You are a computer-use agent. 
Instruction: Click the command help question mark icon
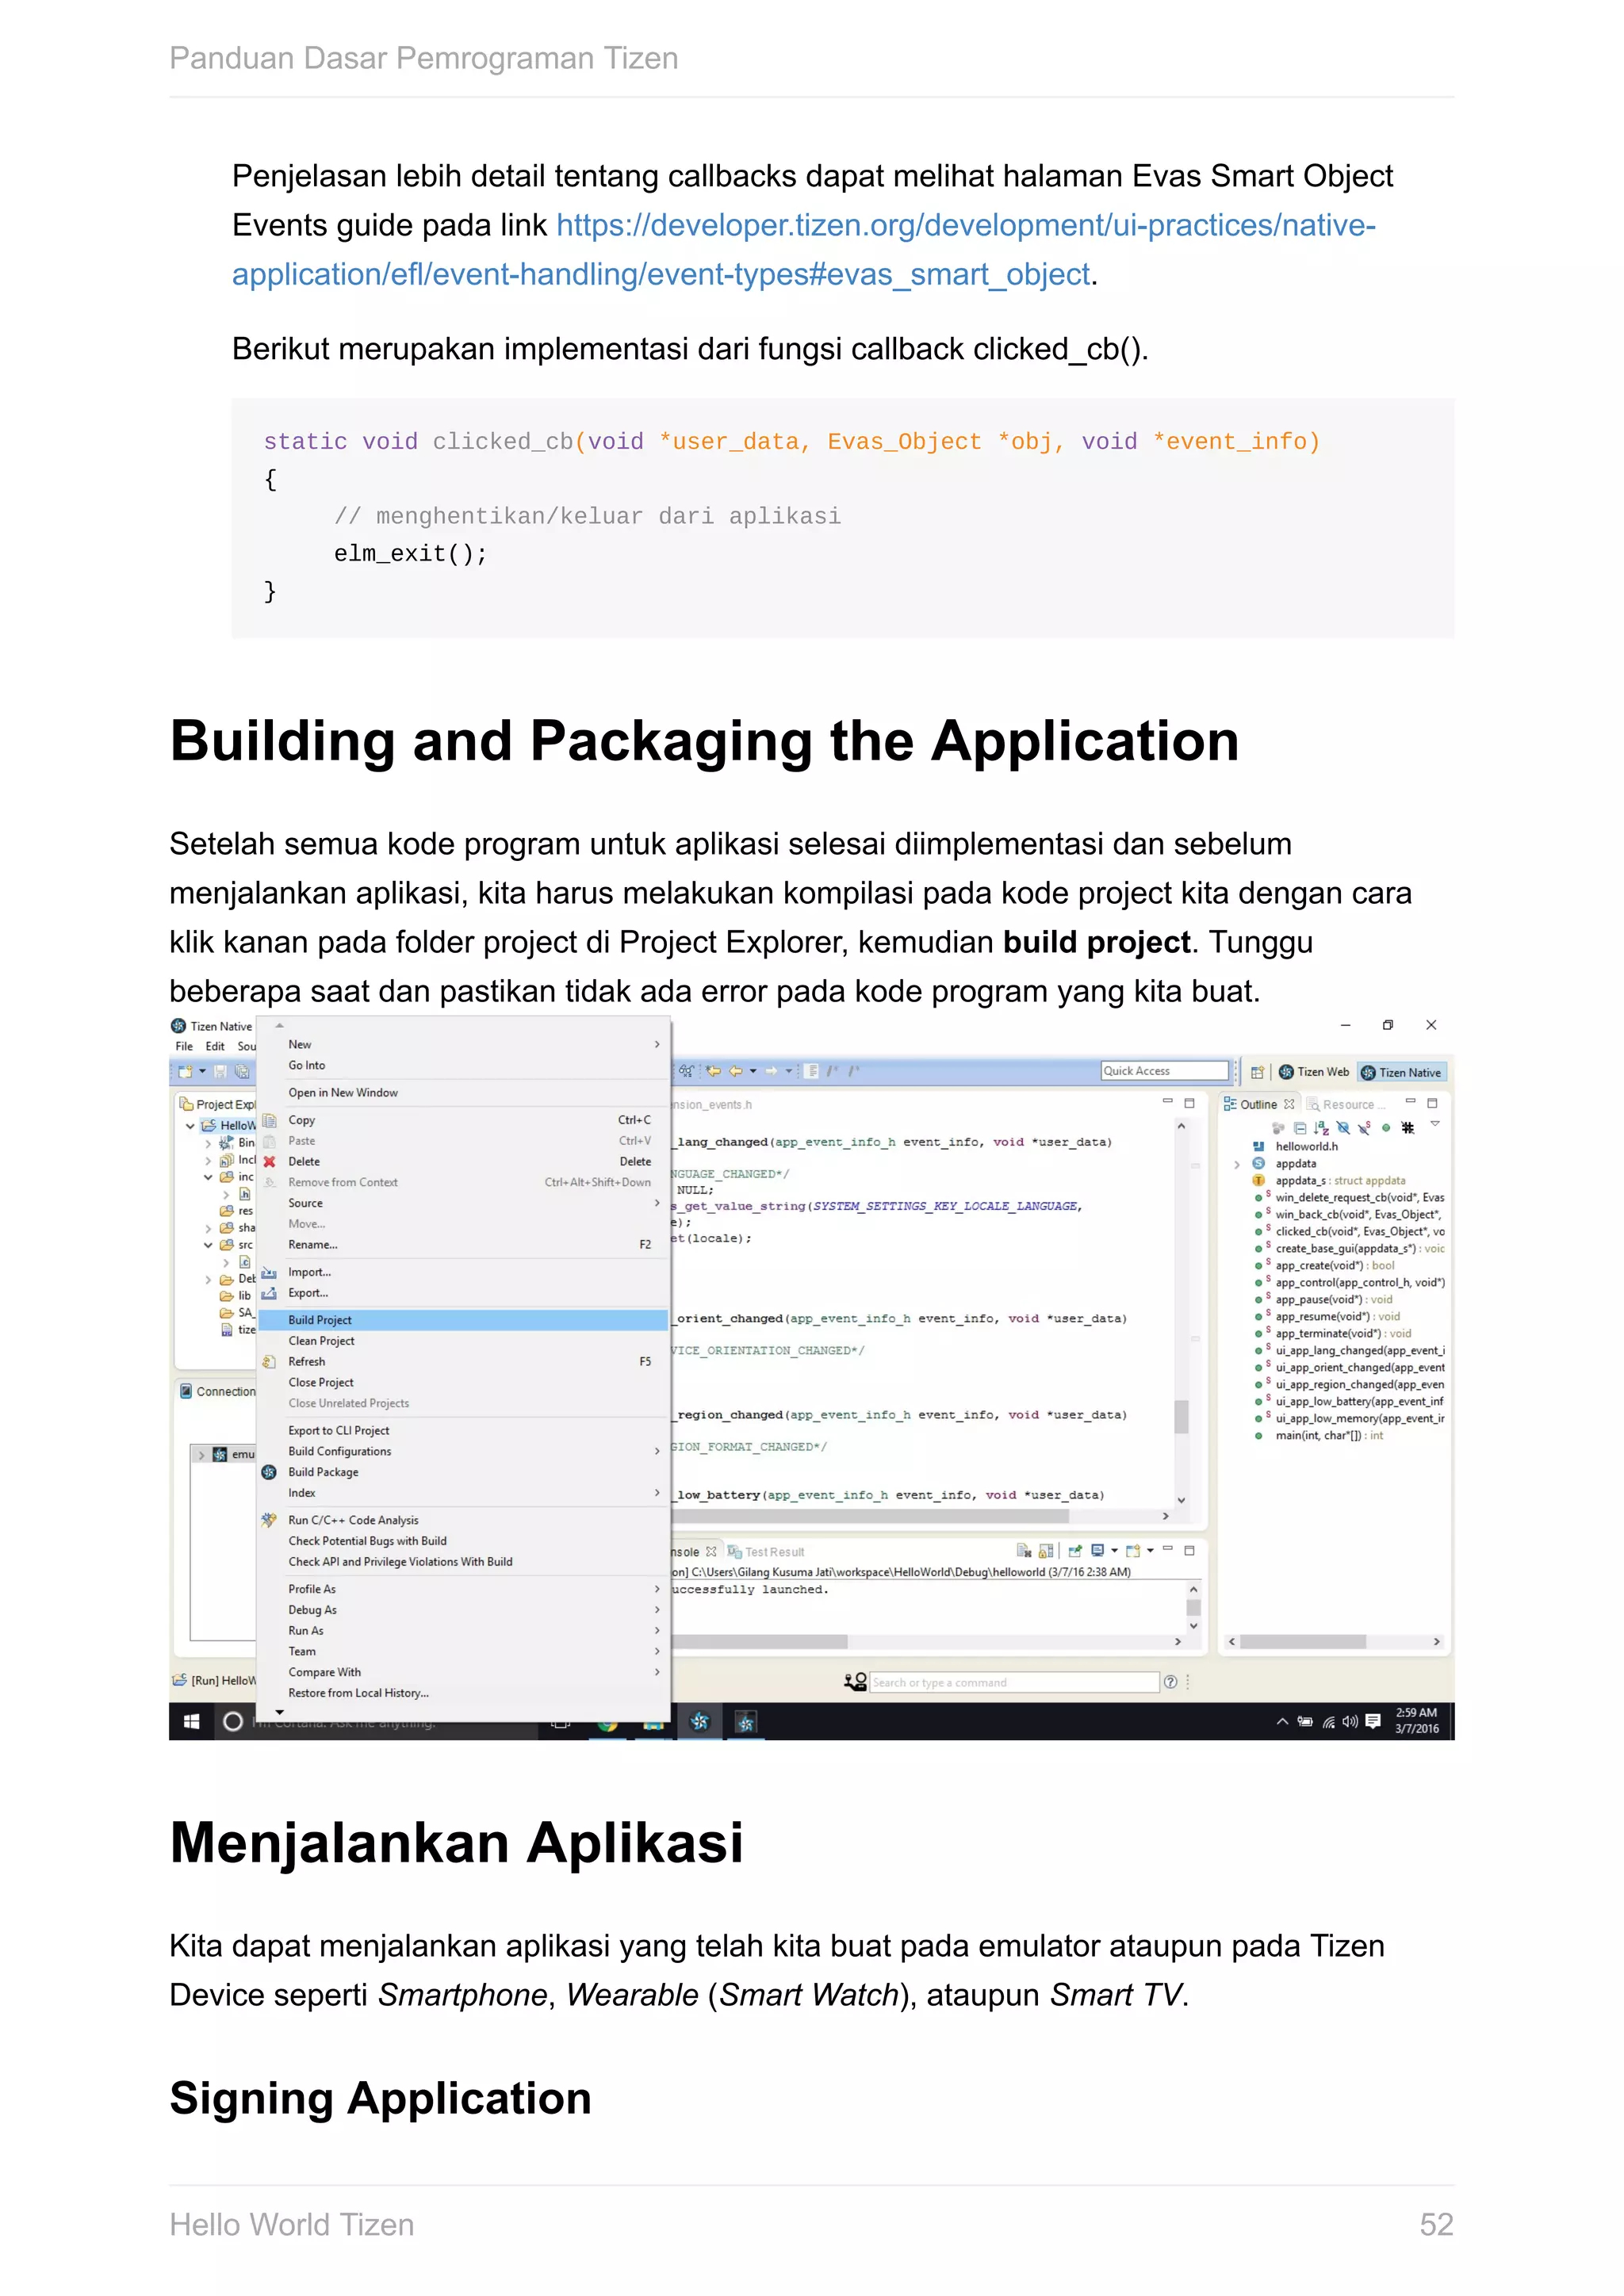pyautogui.click(x=1170, y=1682)
